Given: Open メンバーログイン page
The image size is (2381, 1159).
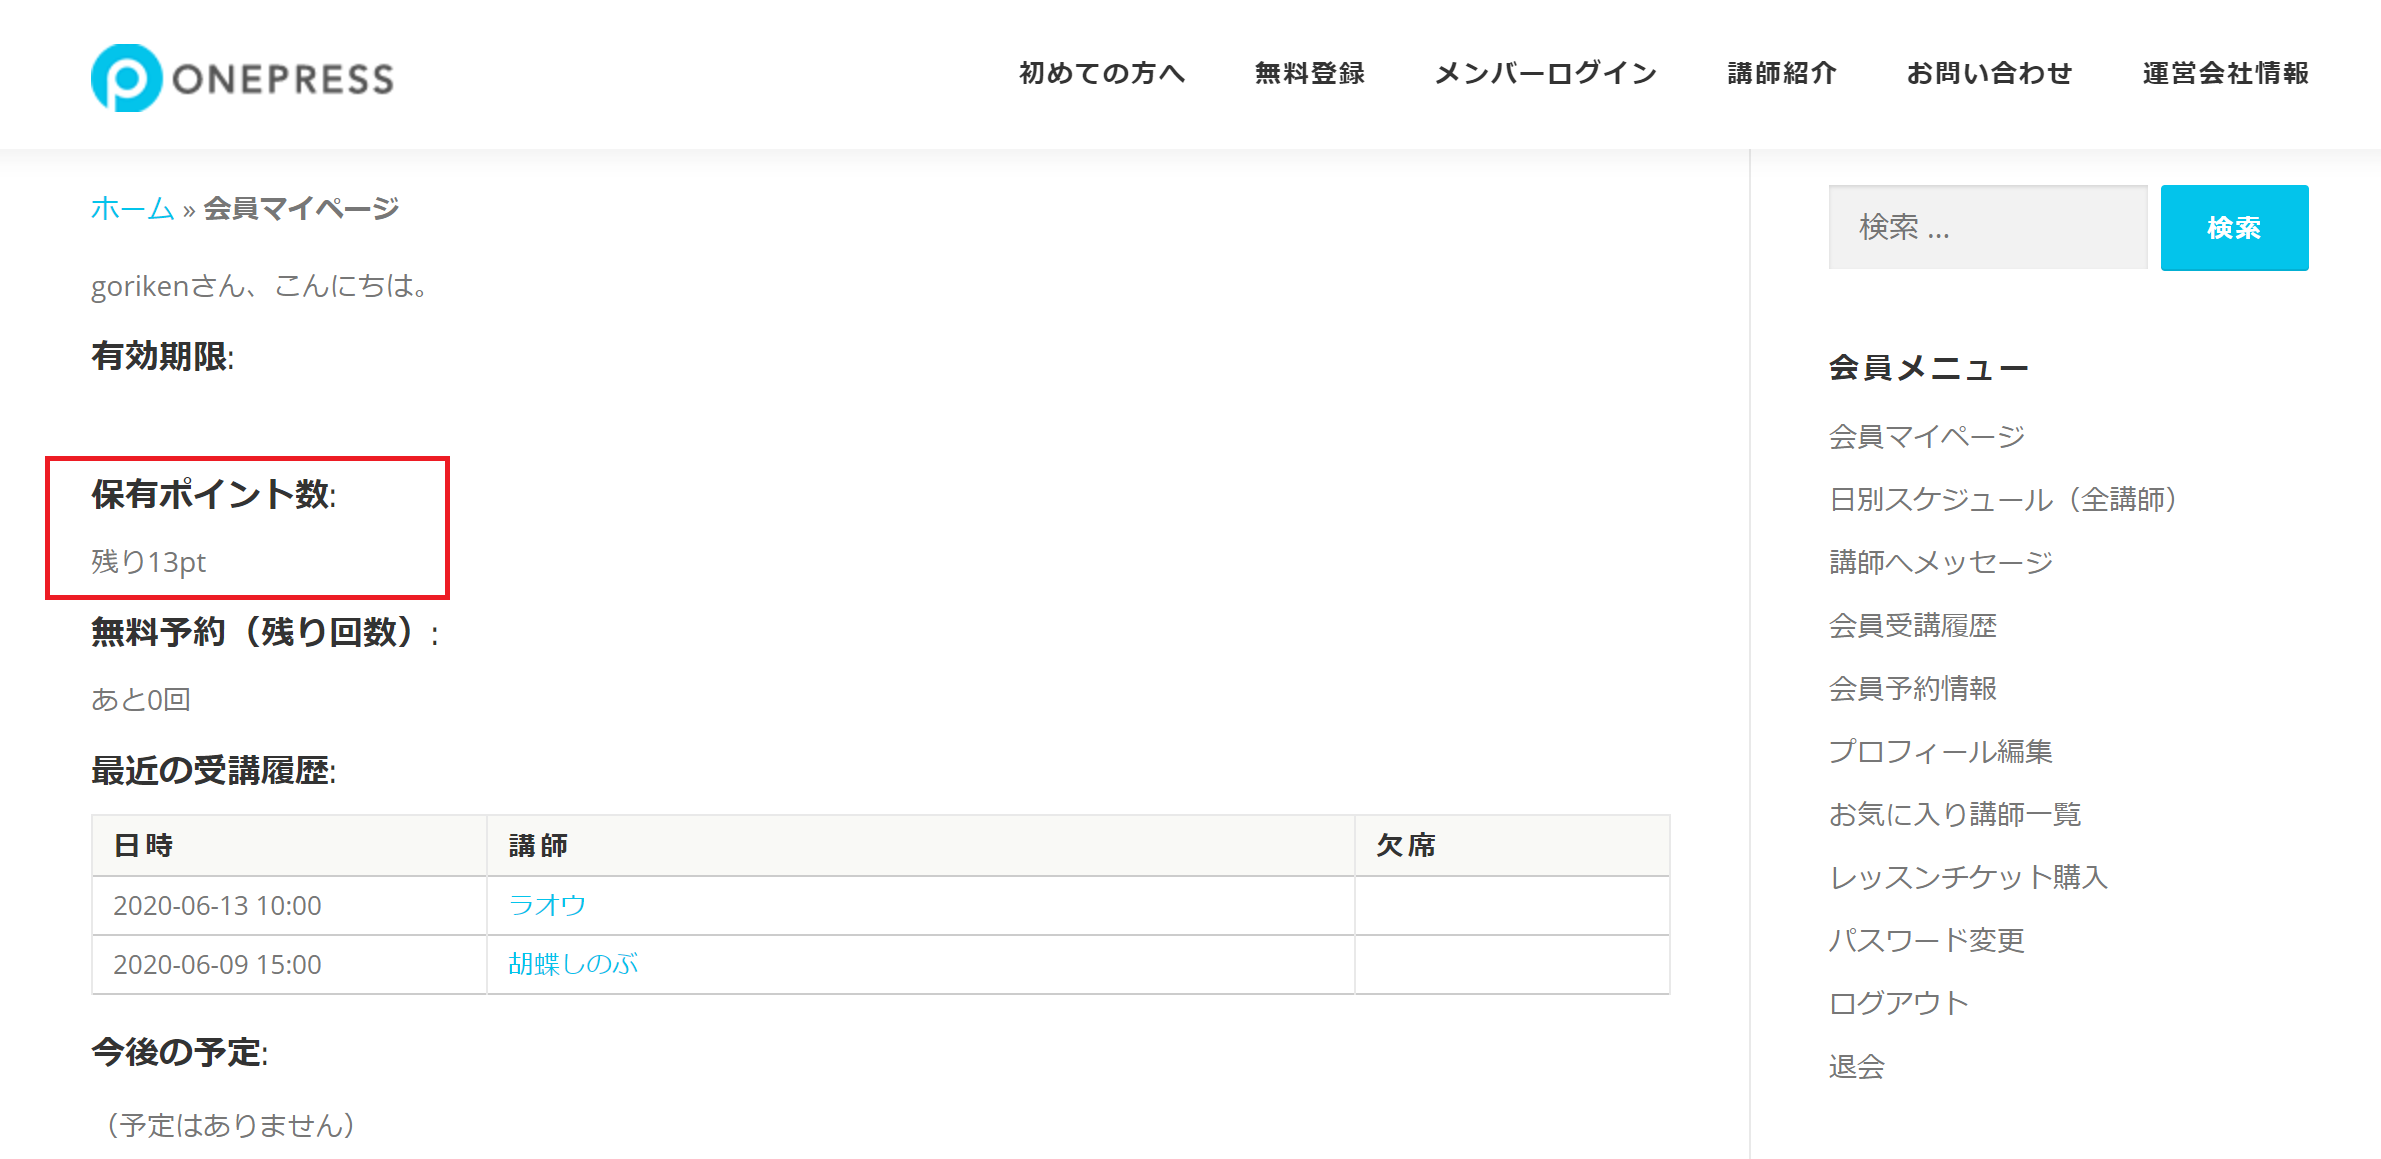Looking at the screenshot, I should pos(1546,73).
